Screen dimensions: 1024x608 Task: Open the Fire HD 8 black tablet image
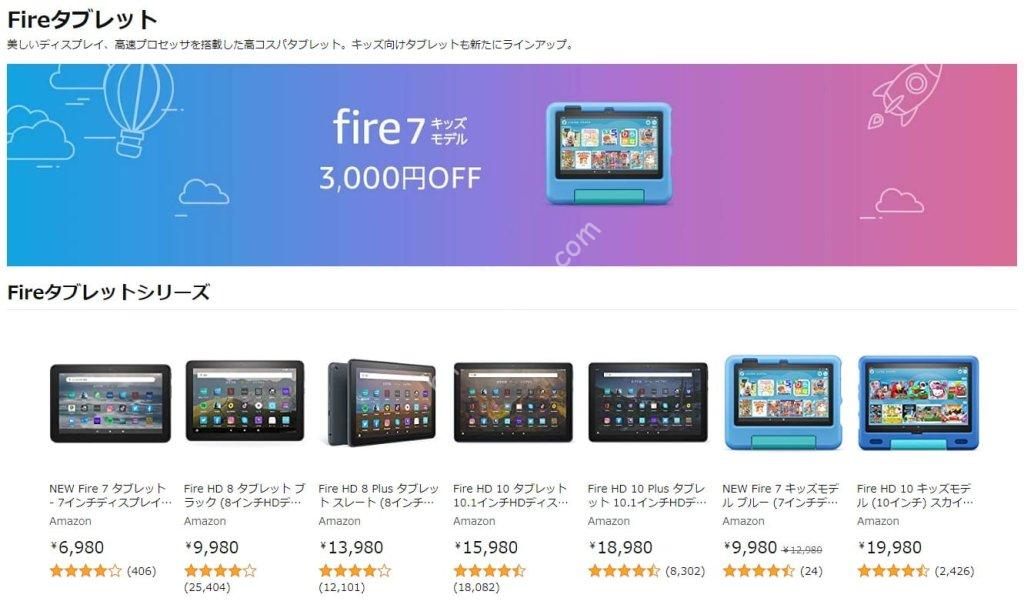click(245, 400)
